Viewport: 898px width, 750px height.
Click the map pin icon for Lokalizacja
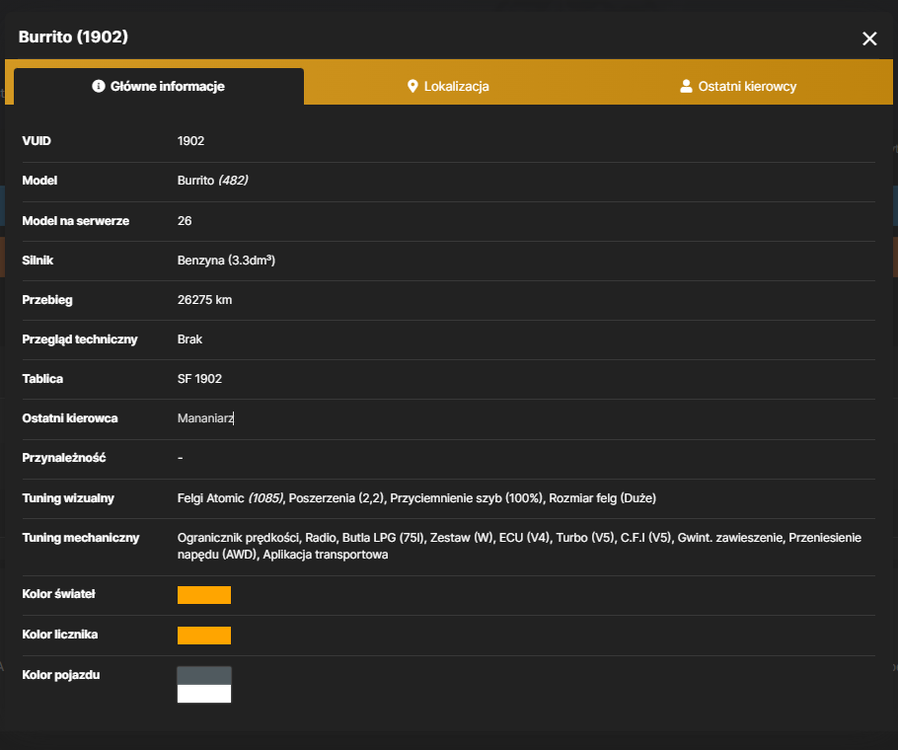click(412, 86)
